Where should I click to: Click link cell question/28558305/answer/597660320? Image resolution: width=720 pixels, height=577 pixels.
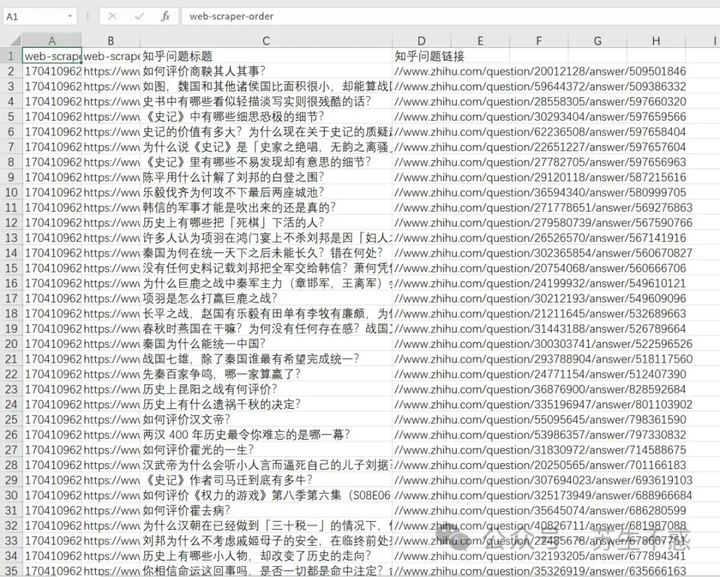tap(540, 101)
